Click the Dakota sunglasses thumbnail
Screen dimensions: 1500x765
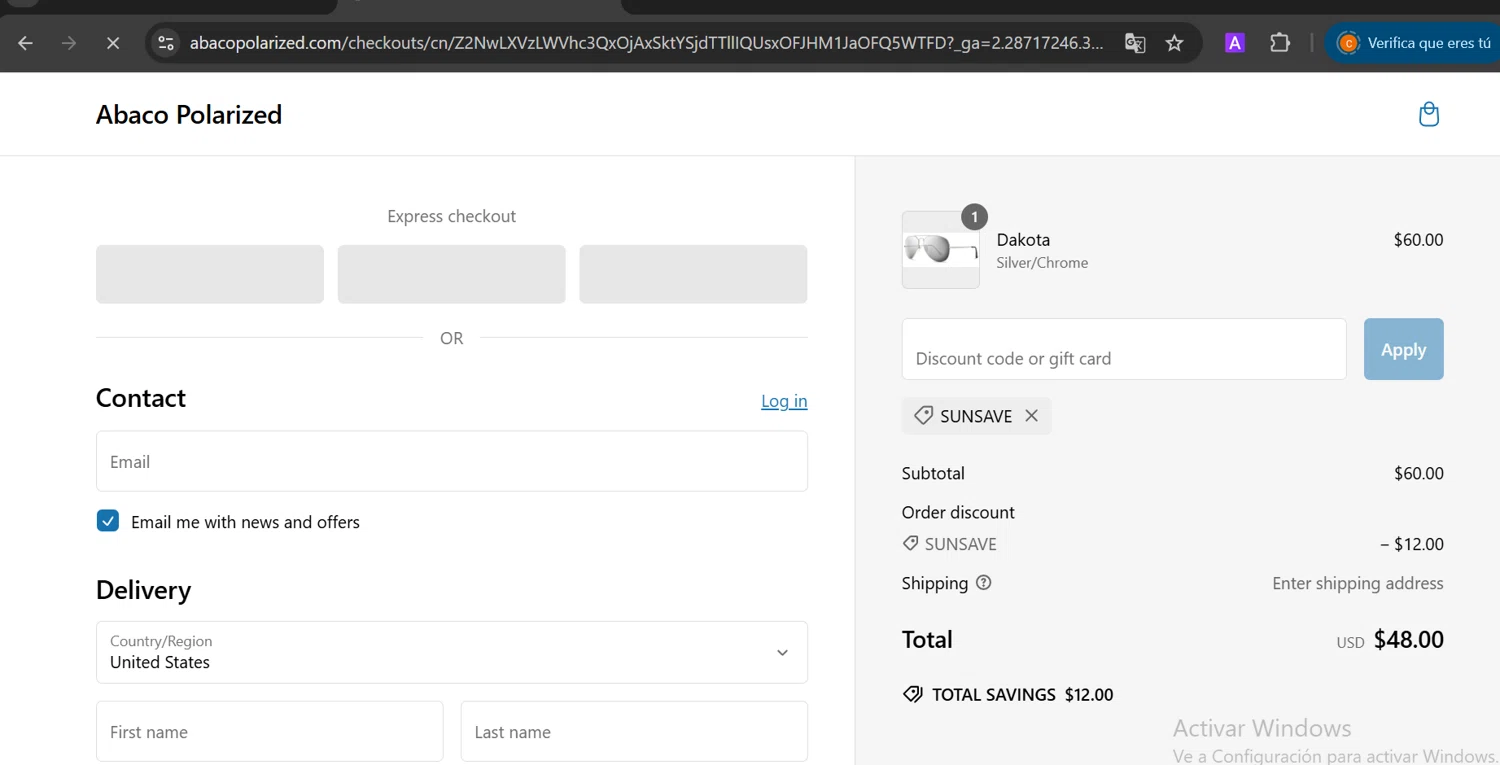(x=941, y=250)
